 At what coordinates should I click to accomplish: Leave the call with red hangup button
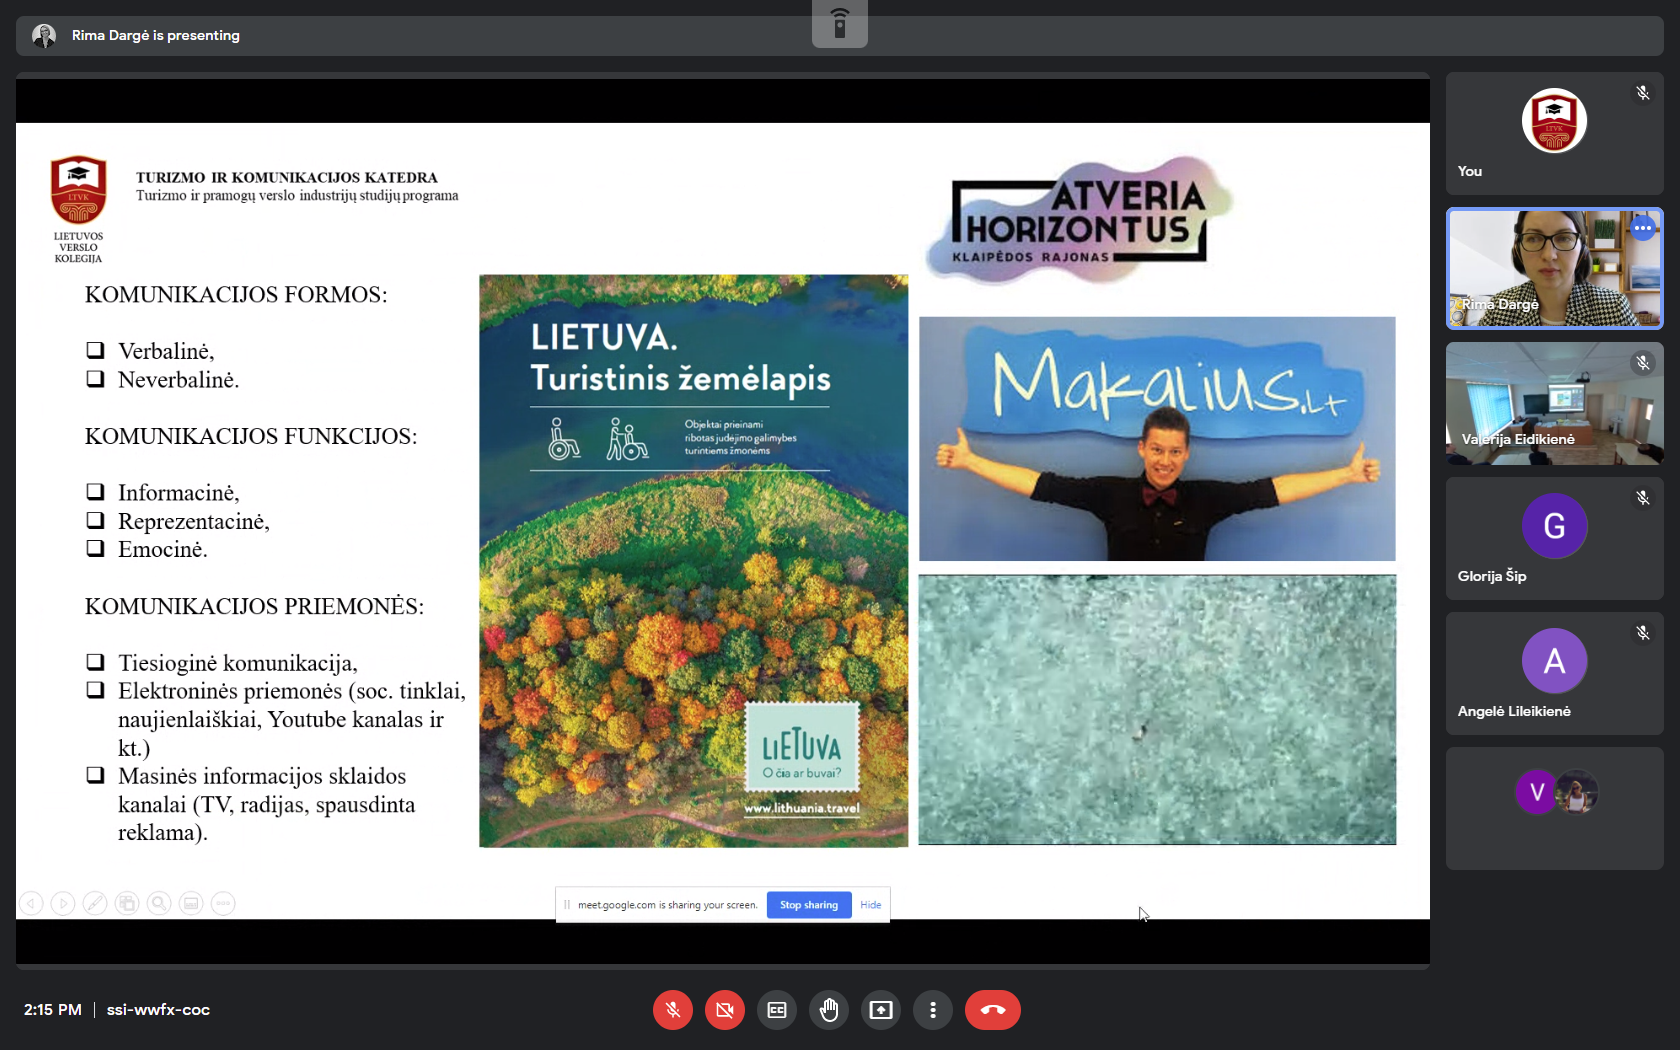point(993,1010)
